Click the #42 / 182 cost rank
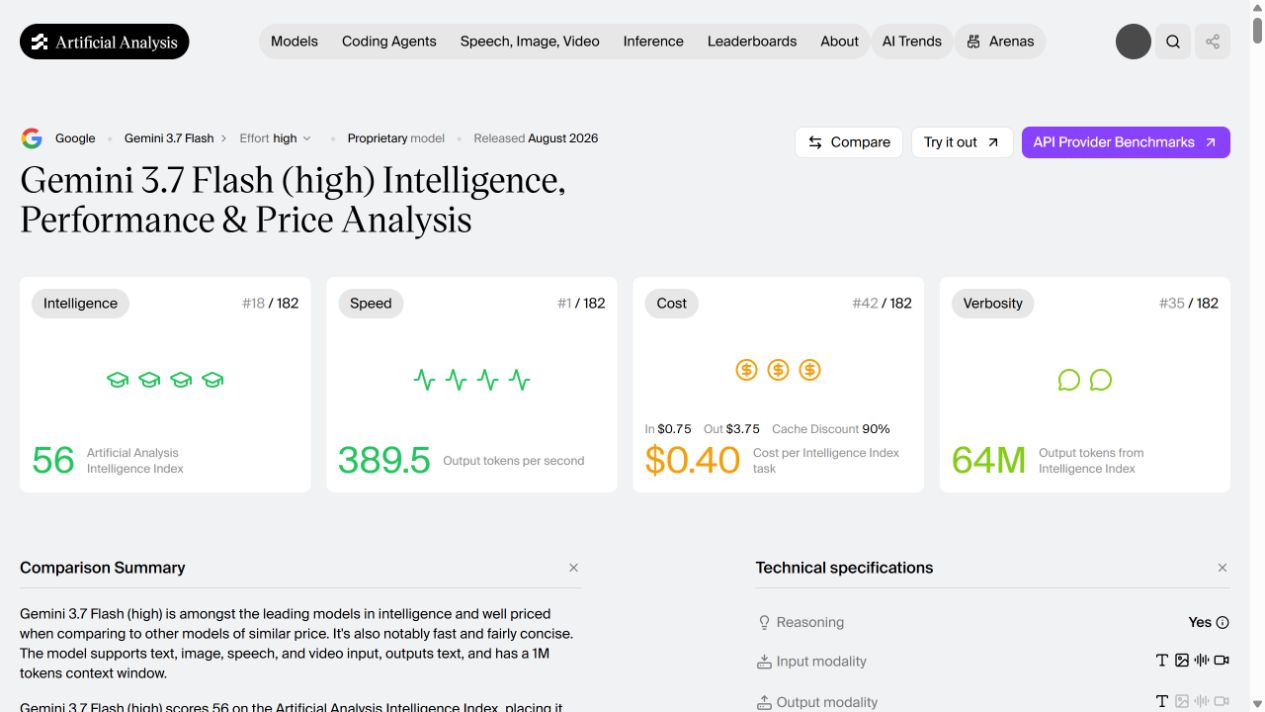1265x712 pixels. click(882, 303)
